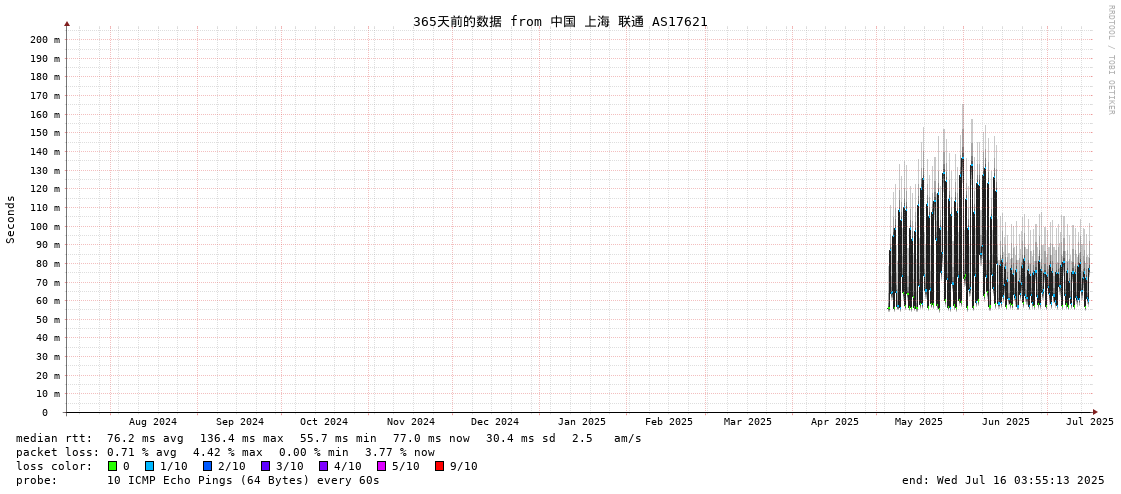This screenshot has width=1121, height=494.
Task: Click the May 2025 axis label
Action: (919, 422)
